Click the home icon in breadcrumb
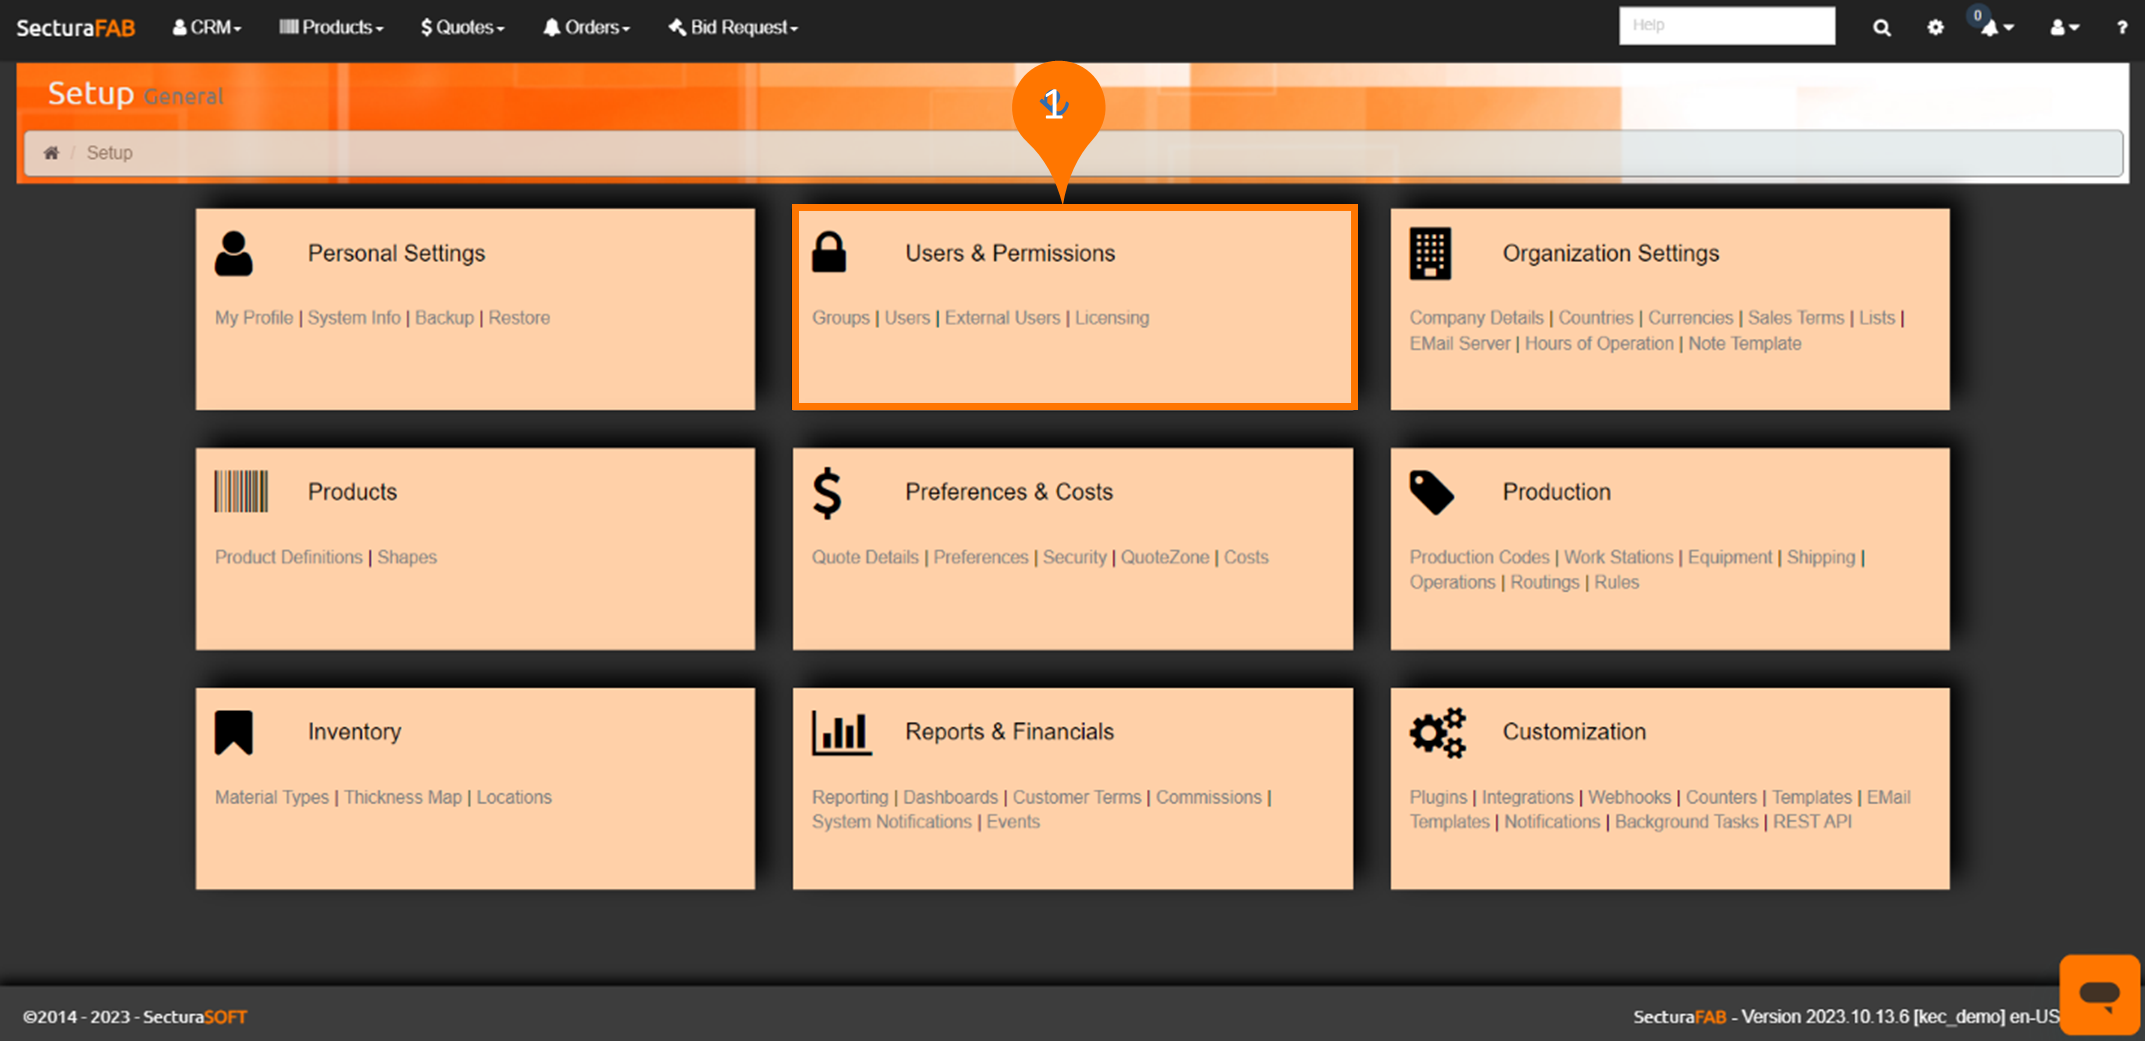2145x1041 pixels. pyautogui.click(x=51, y=153)
